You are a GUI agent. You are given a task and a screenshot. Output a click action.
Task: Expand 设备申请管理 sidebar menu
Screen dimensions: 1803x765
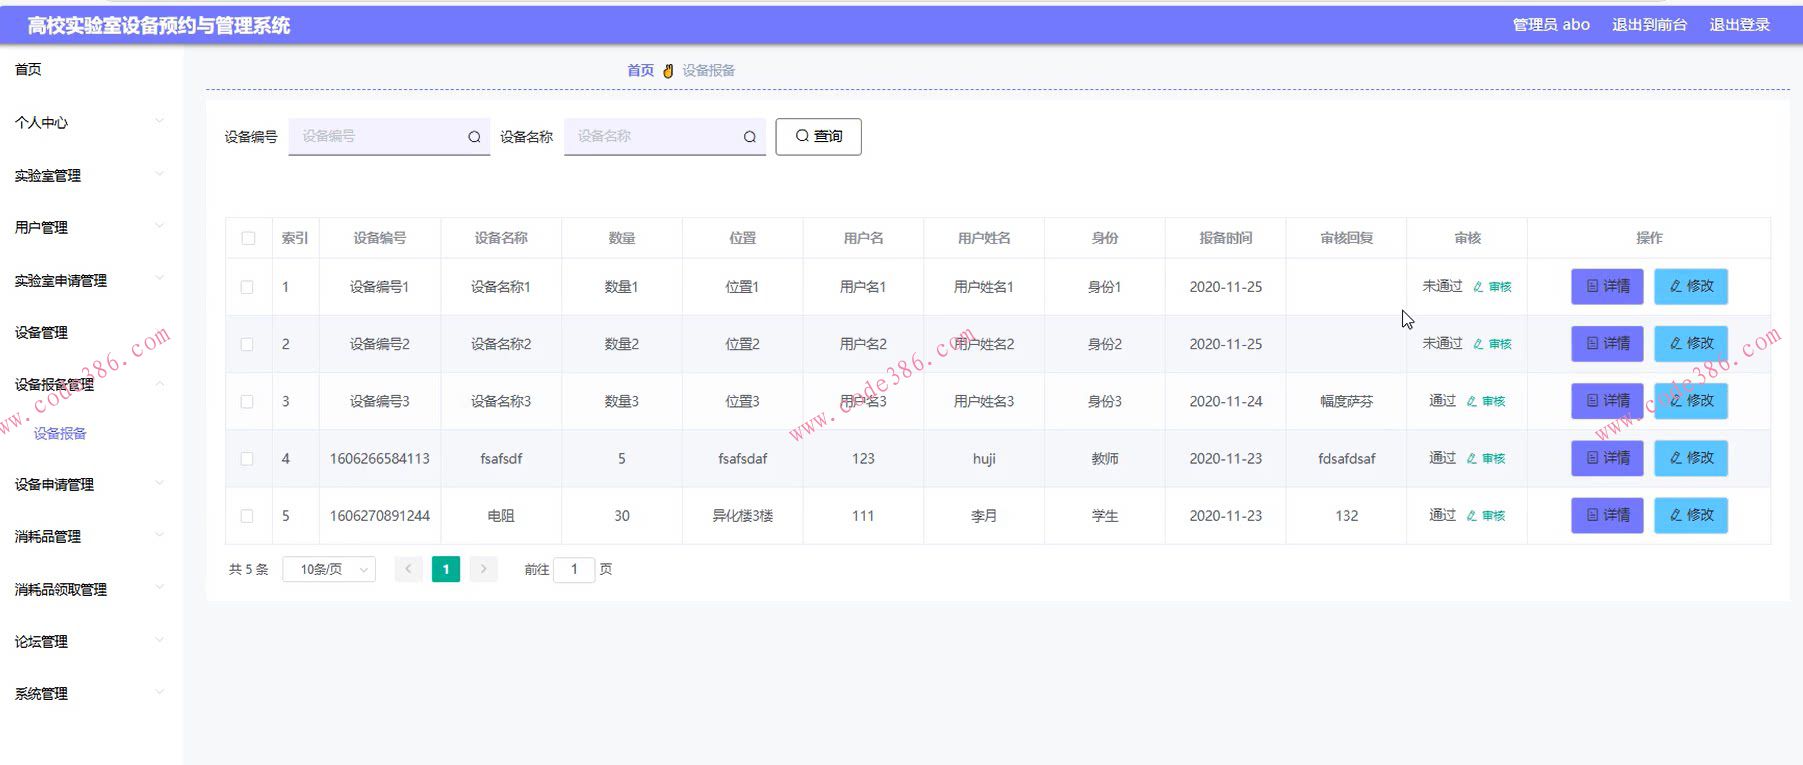point(90,484)
